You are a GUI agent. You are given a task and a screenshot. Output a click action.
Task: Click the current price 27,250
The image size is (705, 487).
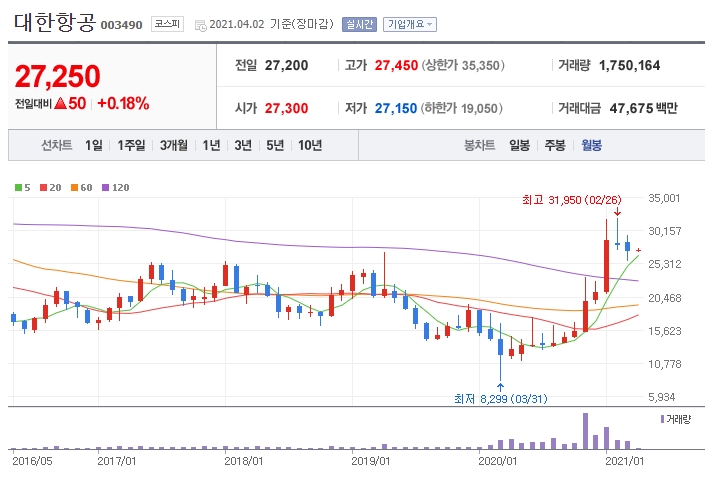(x=58, y=76)
